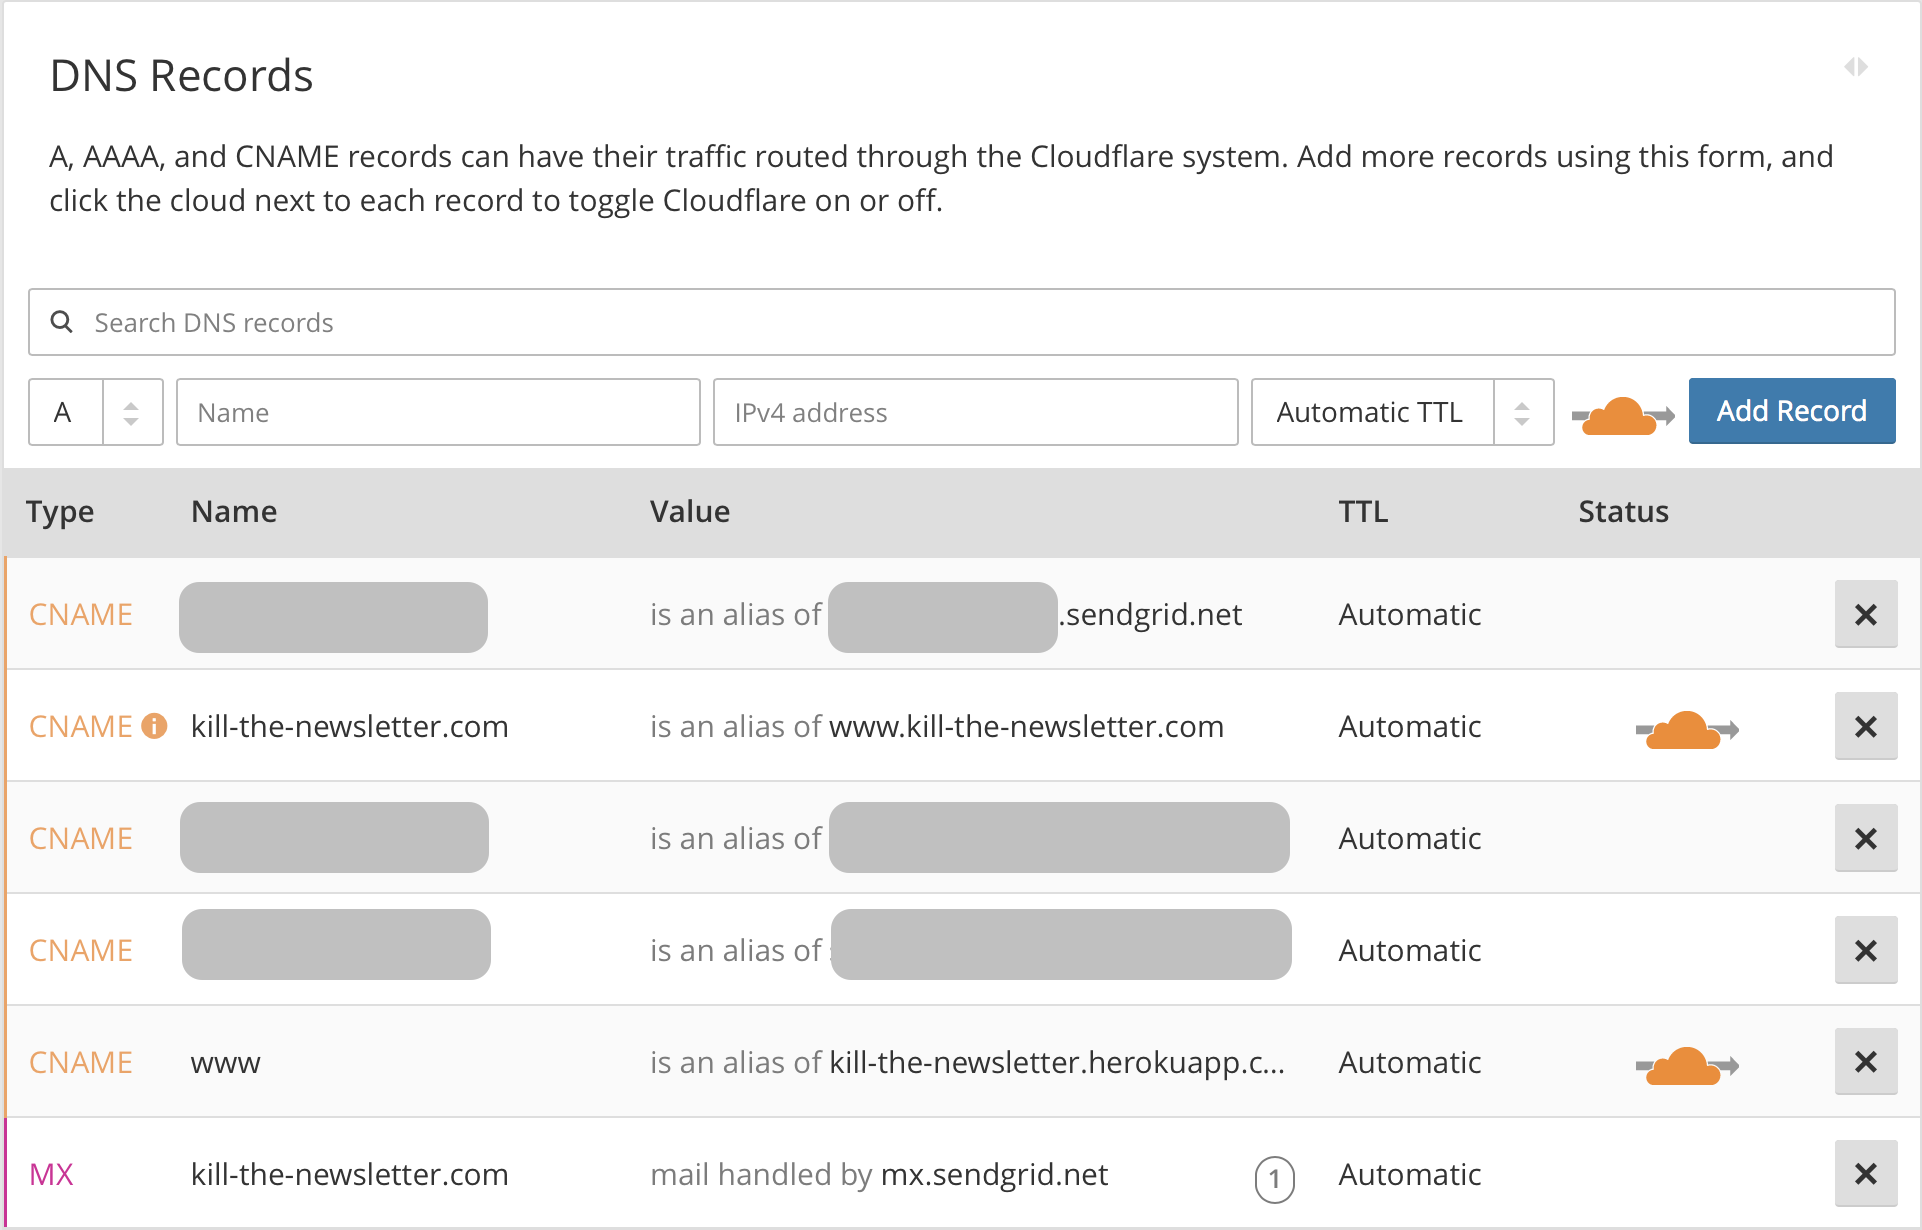The width and height of the screenshot is (1922, 1230).
Task: Focus the Search DNS records field
Action: coord(960,322)
